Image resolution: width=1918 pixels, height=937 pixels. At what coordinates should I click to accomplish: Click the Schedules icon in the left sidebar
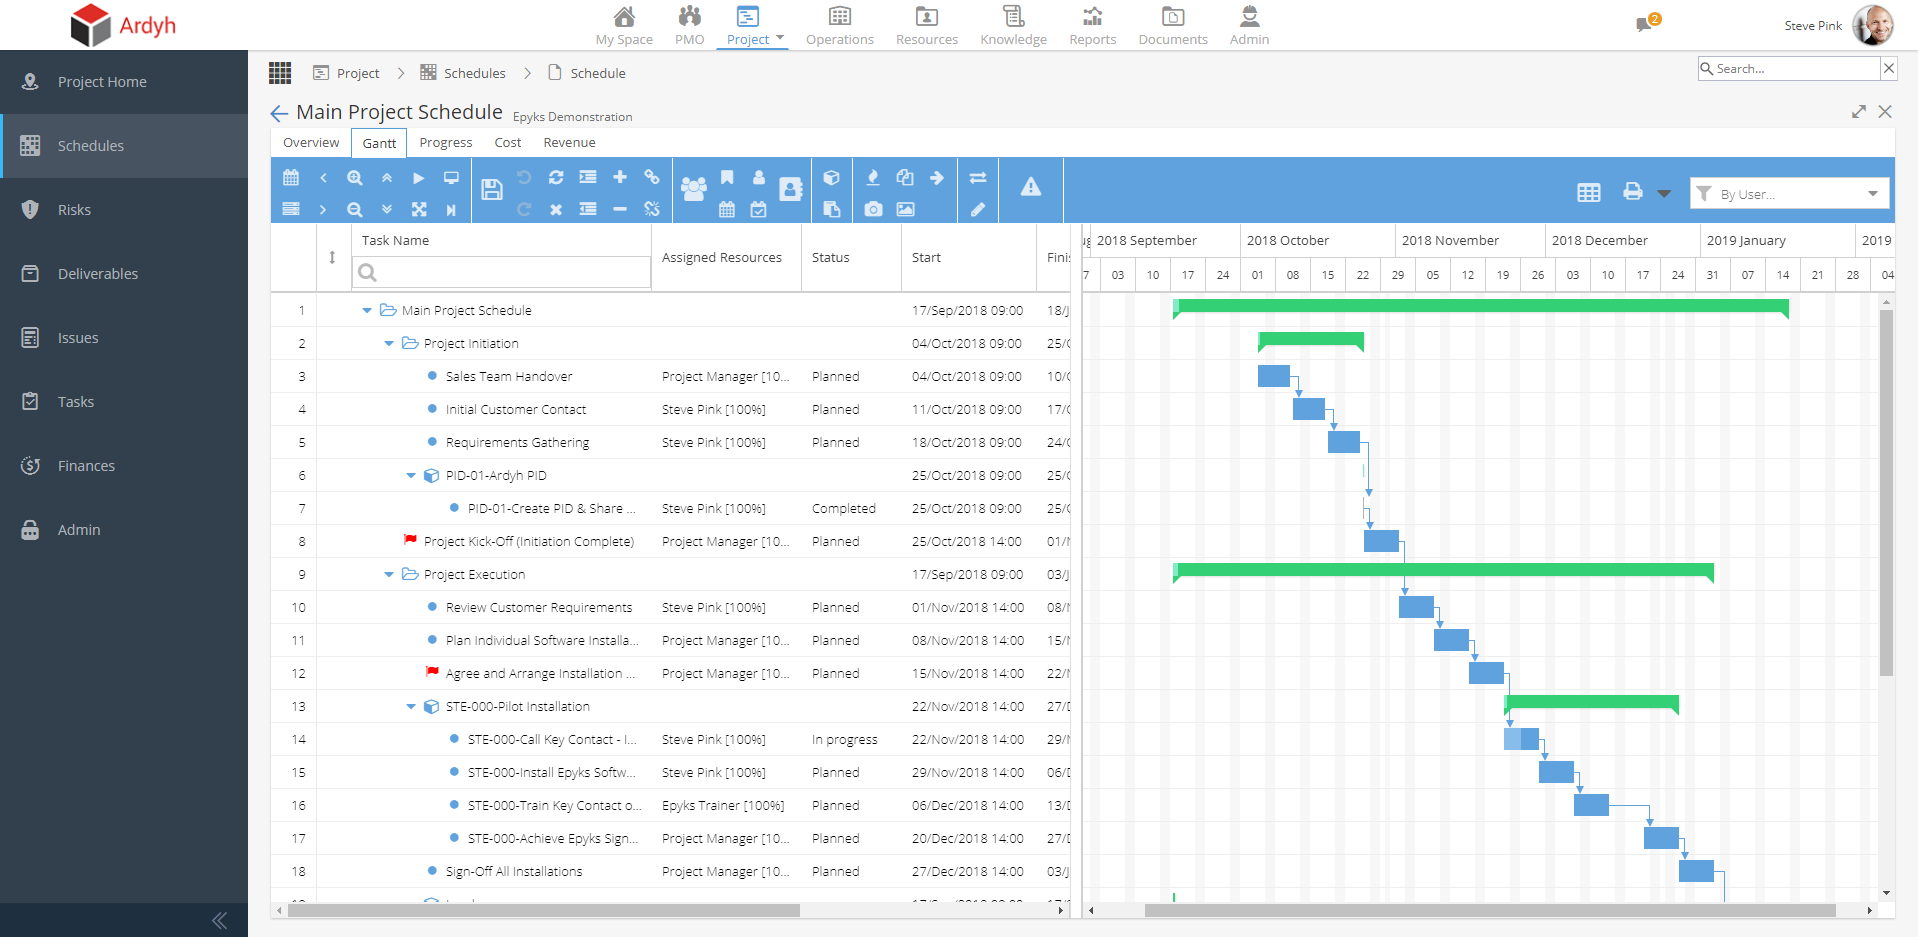pyautogui.click(x=29, y=145)
